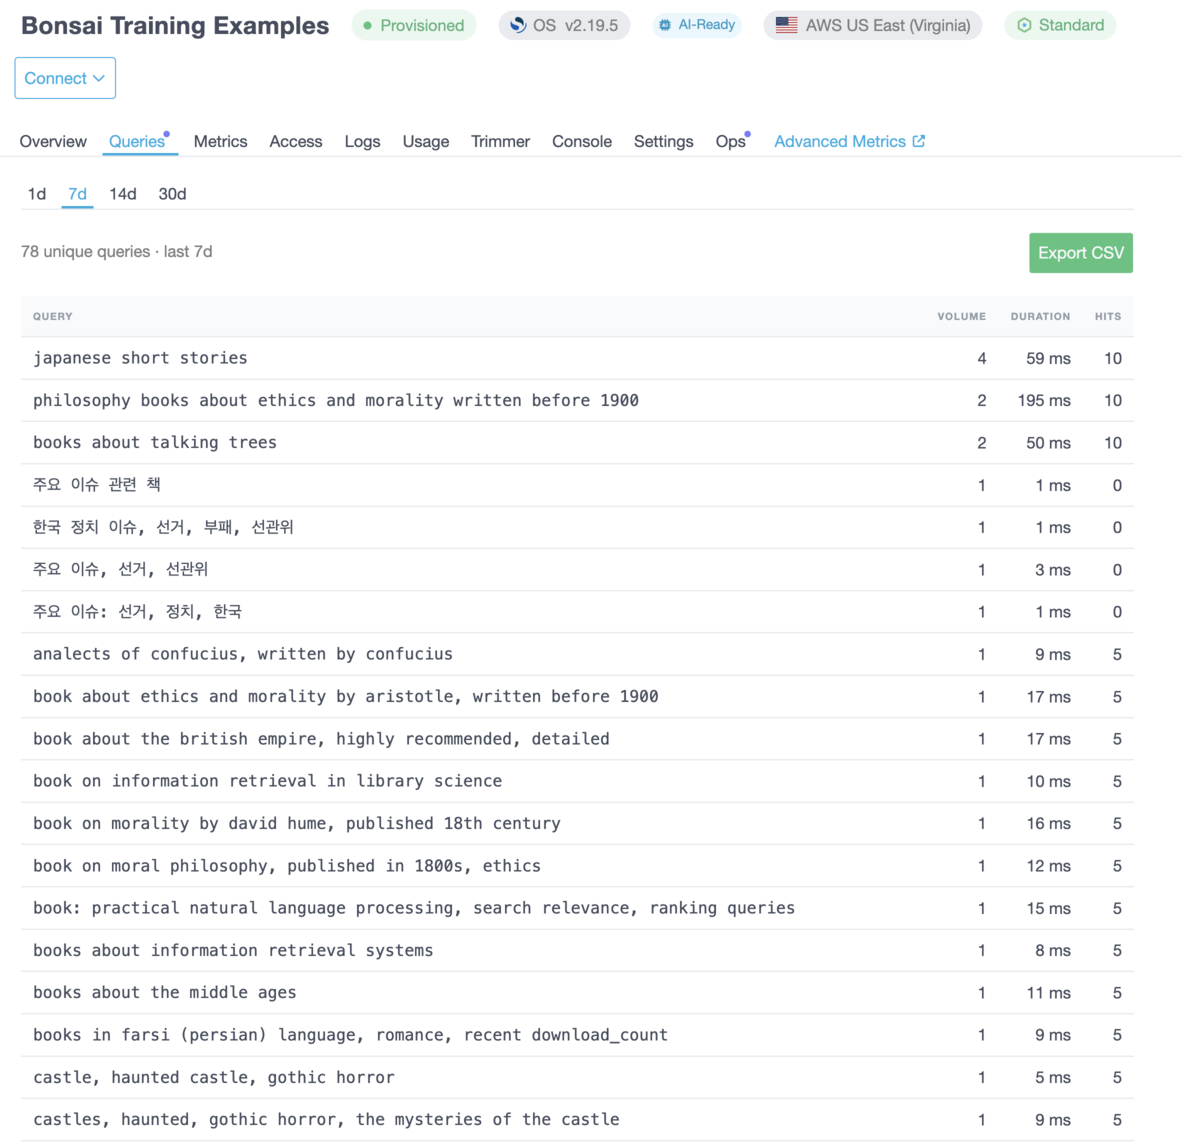Image resolution: width=1182 pixels, height=1148 pixels.
Task: Click query '주요 이슈: 선거, 정치, 한국'
Action: coord(137,611)
